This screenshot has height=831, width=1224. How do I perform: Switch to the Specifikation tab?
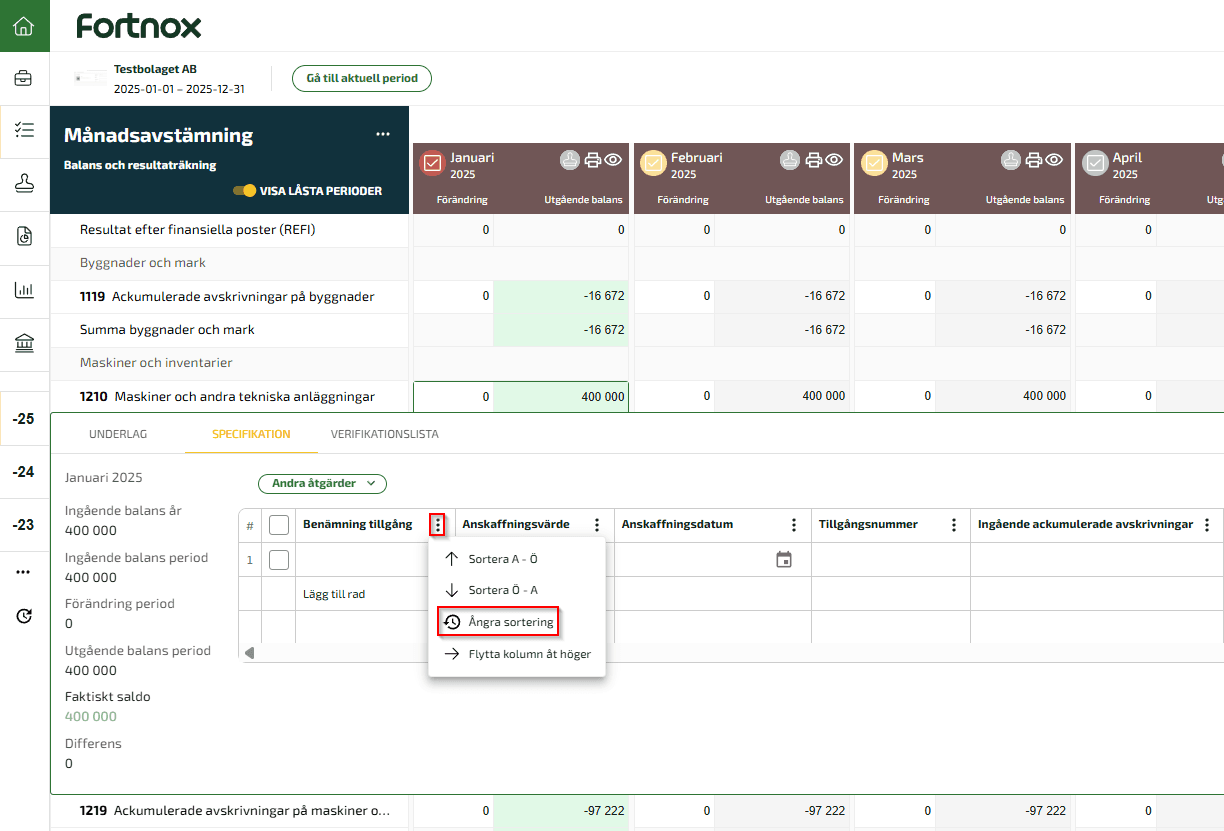click(251, 434)
